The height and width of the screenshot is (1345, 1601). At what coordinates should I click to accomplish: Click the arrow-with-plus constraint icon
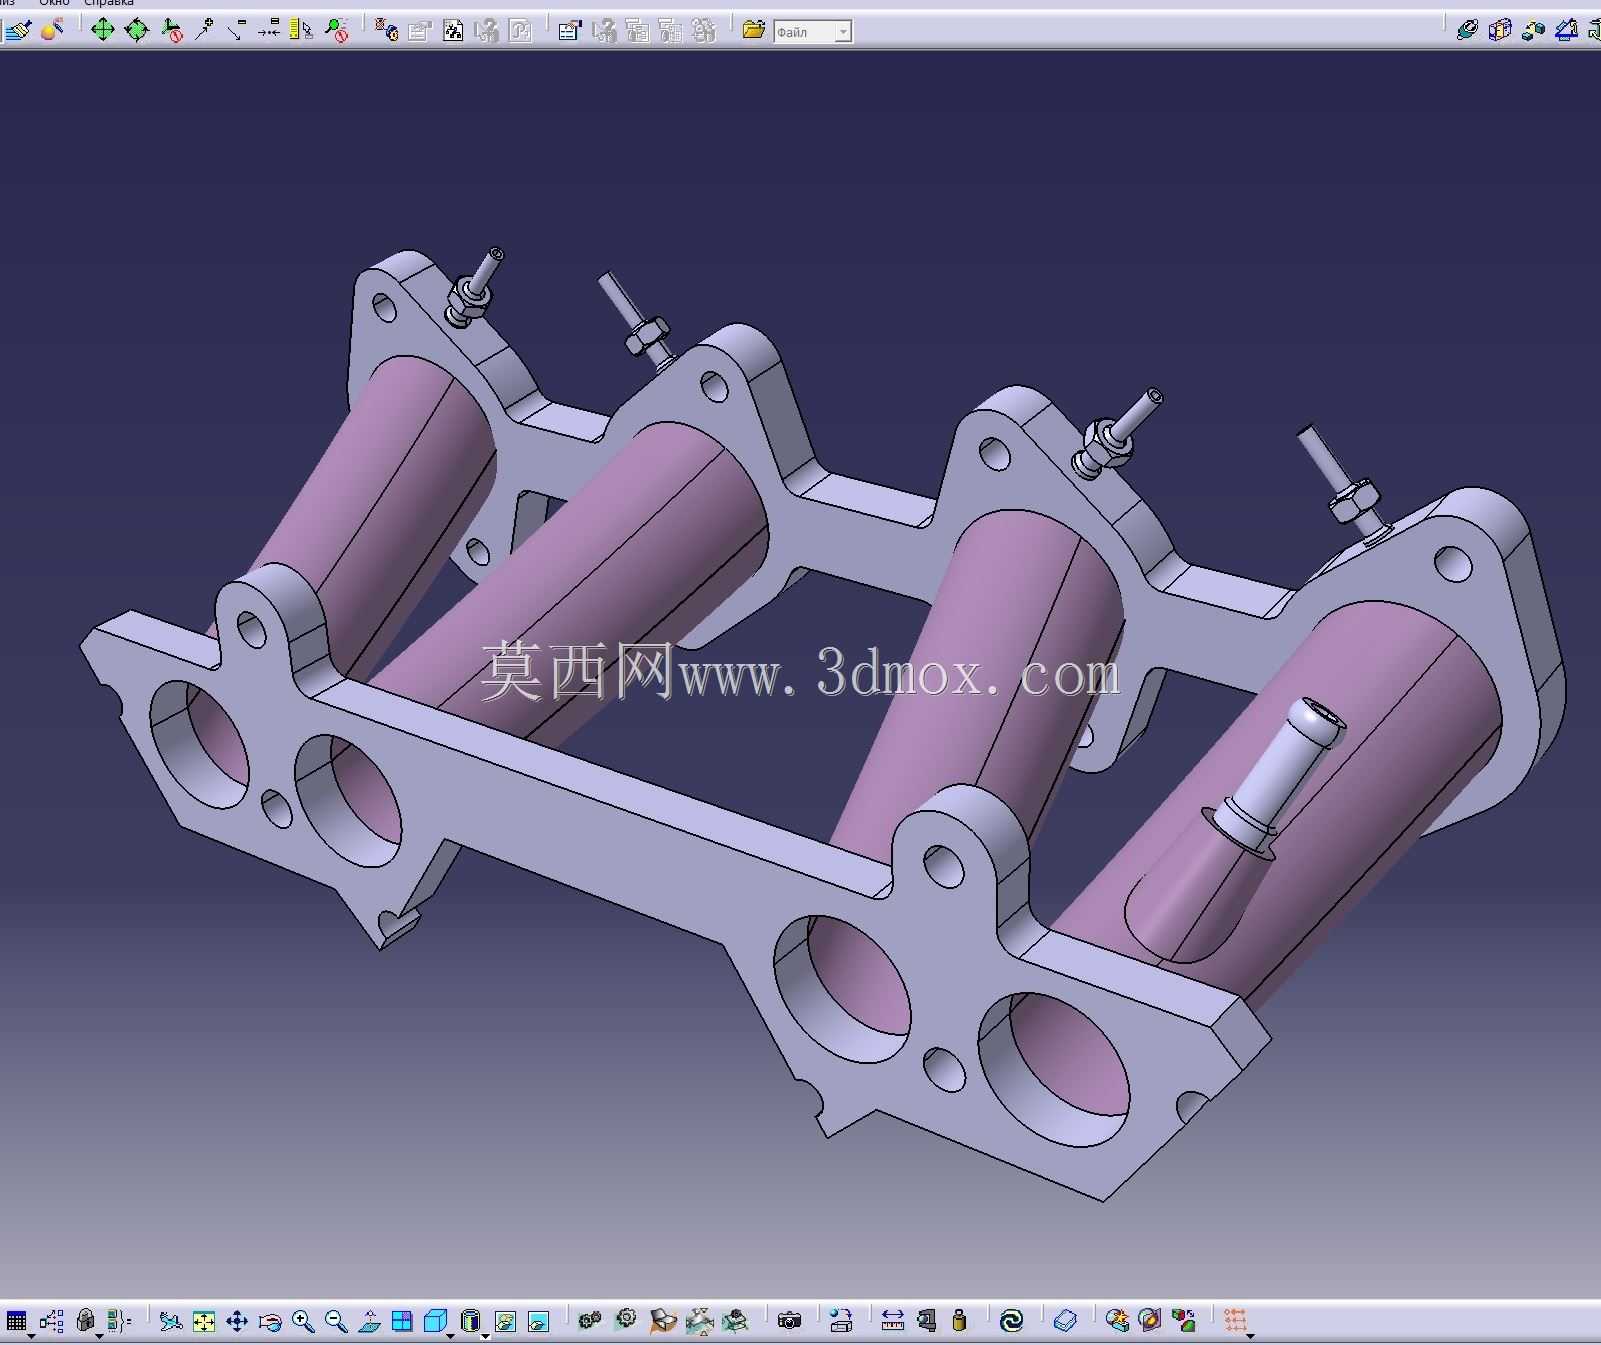(204, 30)
